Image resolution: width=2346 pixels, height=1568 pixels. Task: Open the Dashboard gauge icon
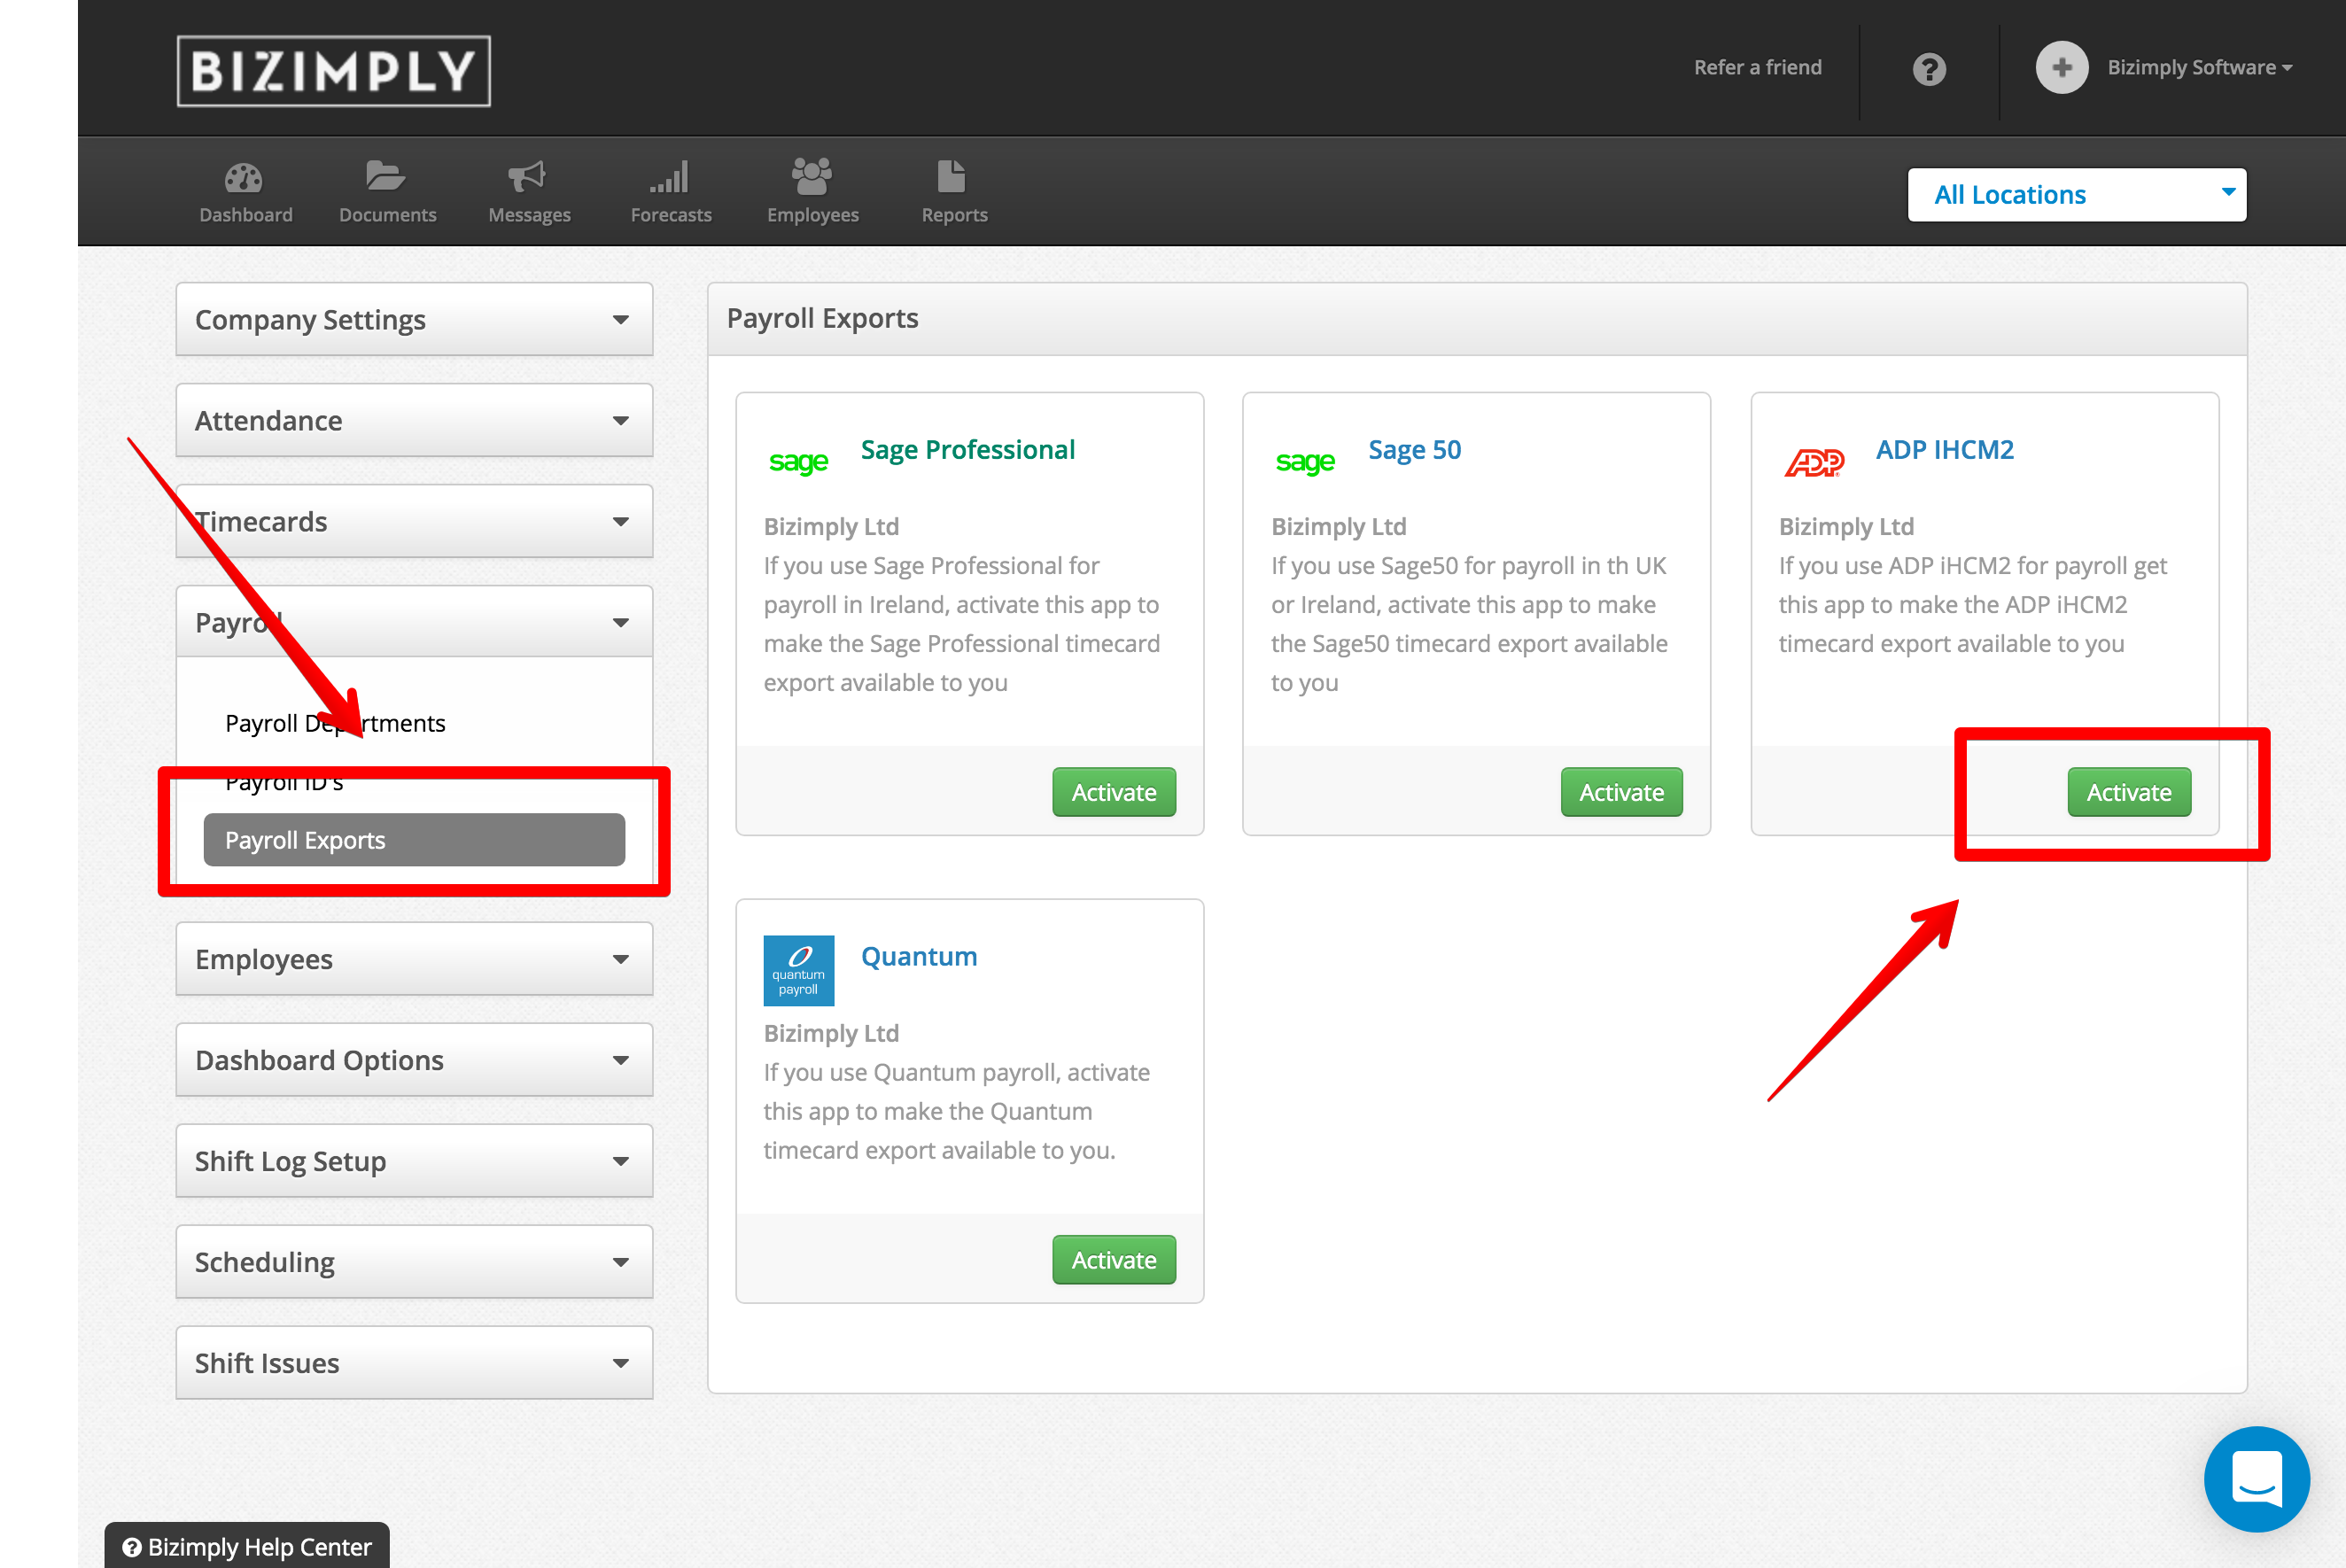(x=243, y=178)
